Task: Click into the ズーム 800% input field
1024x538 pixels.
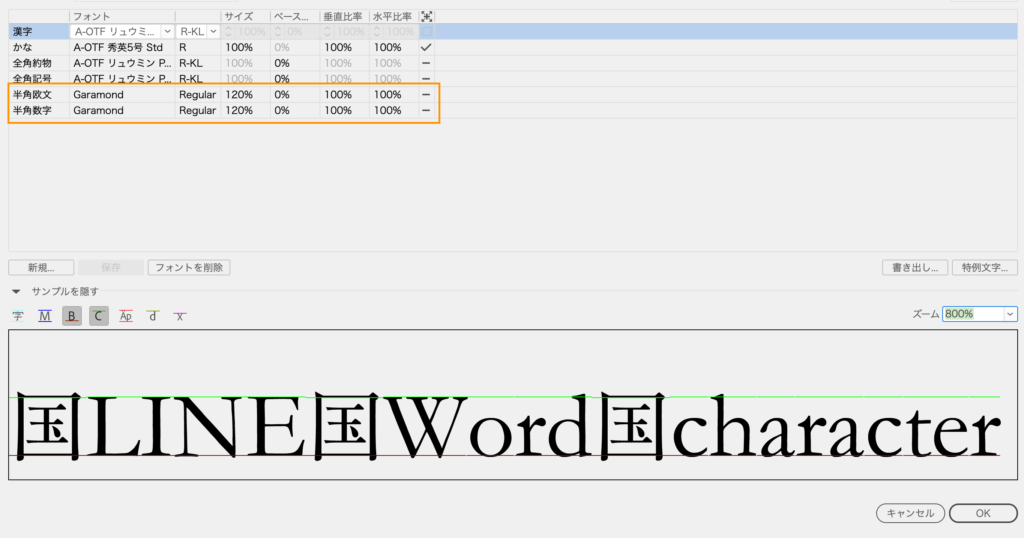Action: click(x=971, y=314)
